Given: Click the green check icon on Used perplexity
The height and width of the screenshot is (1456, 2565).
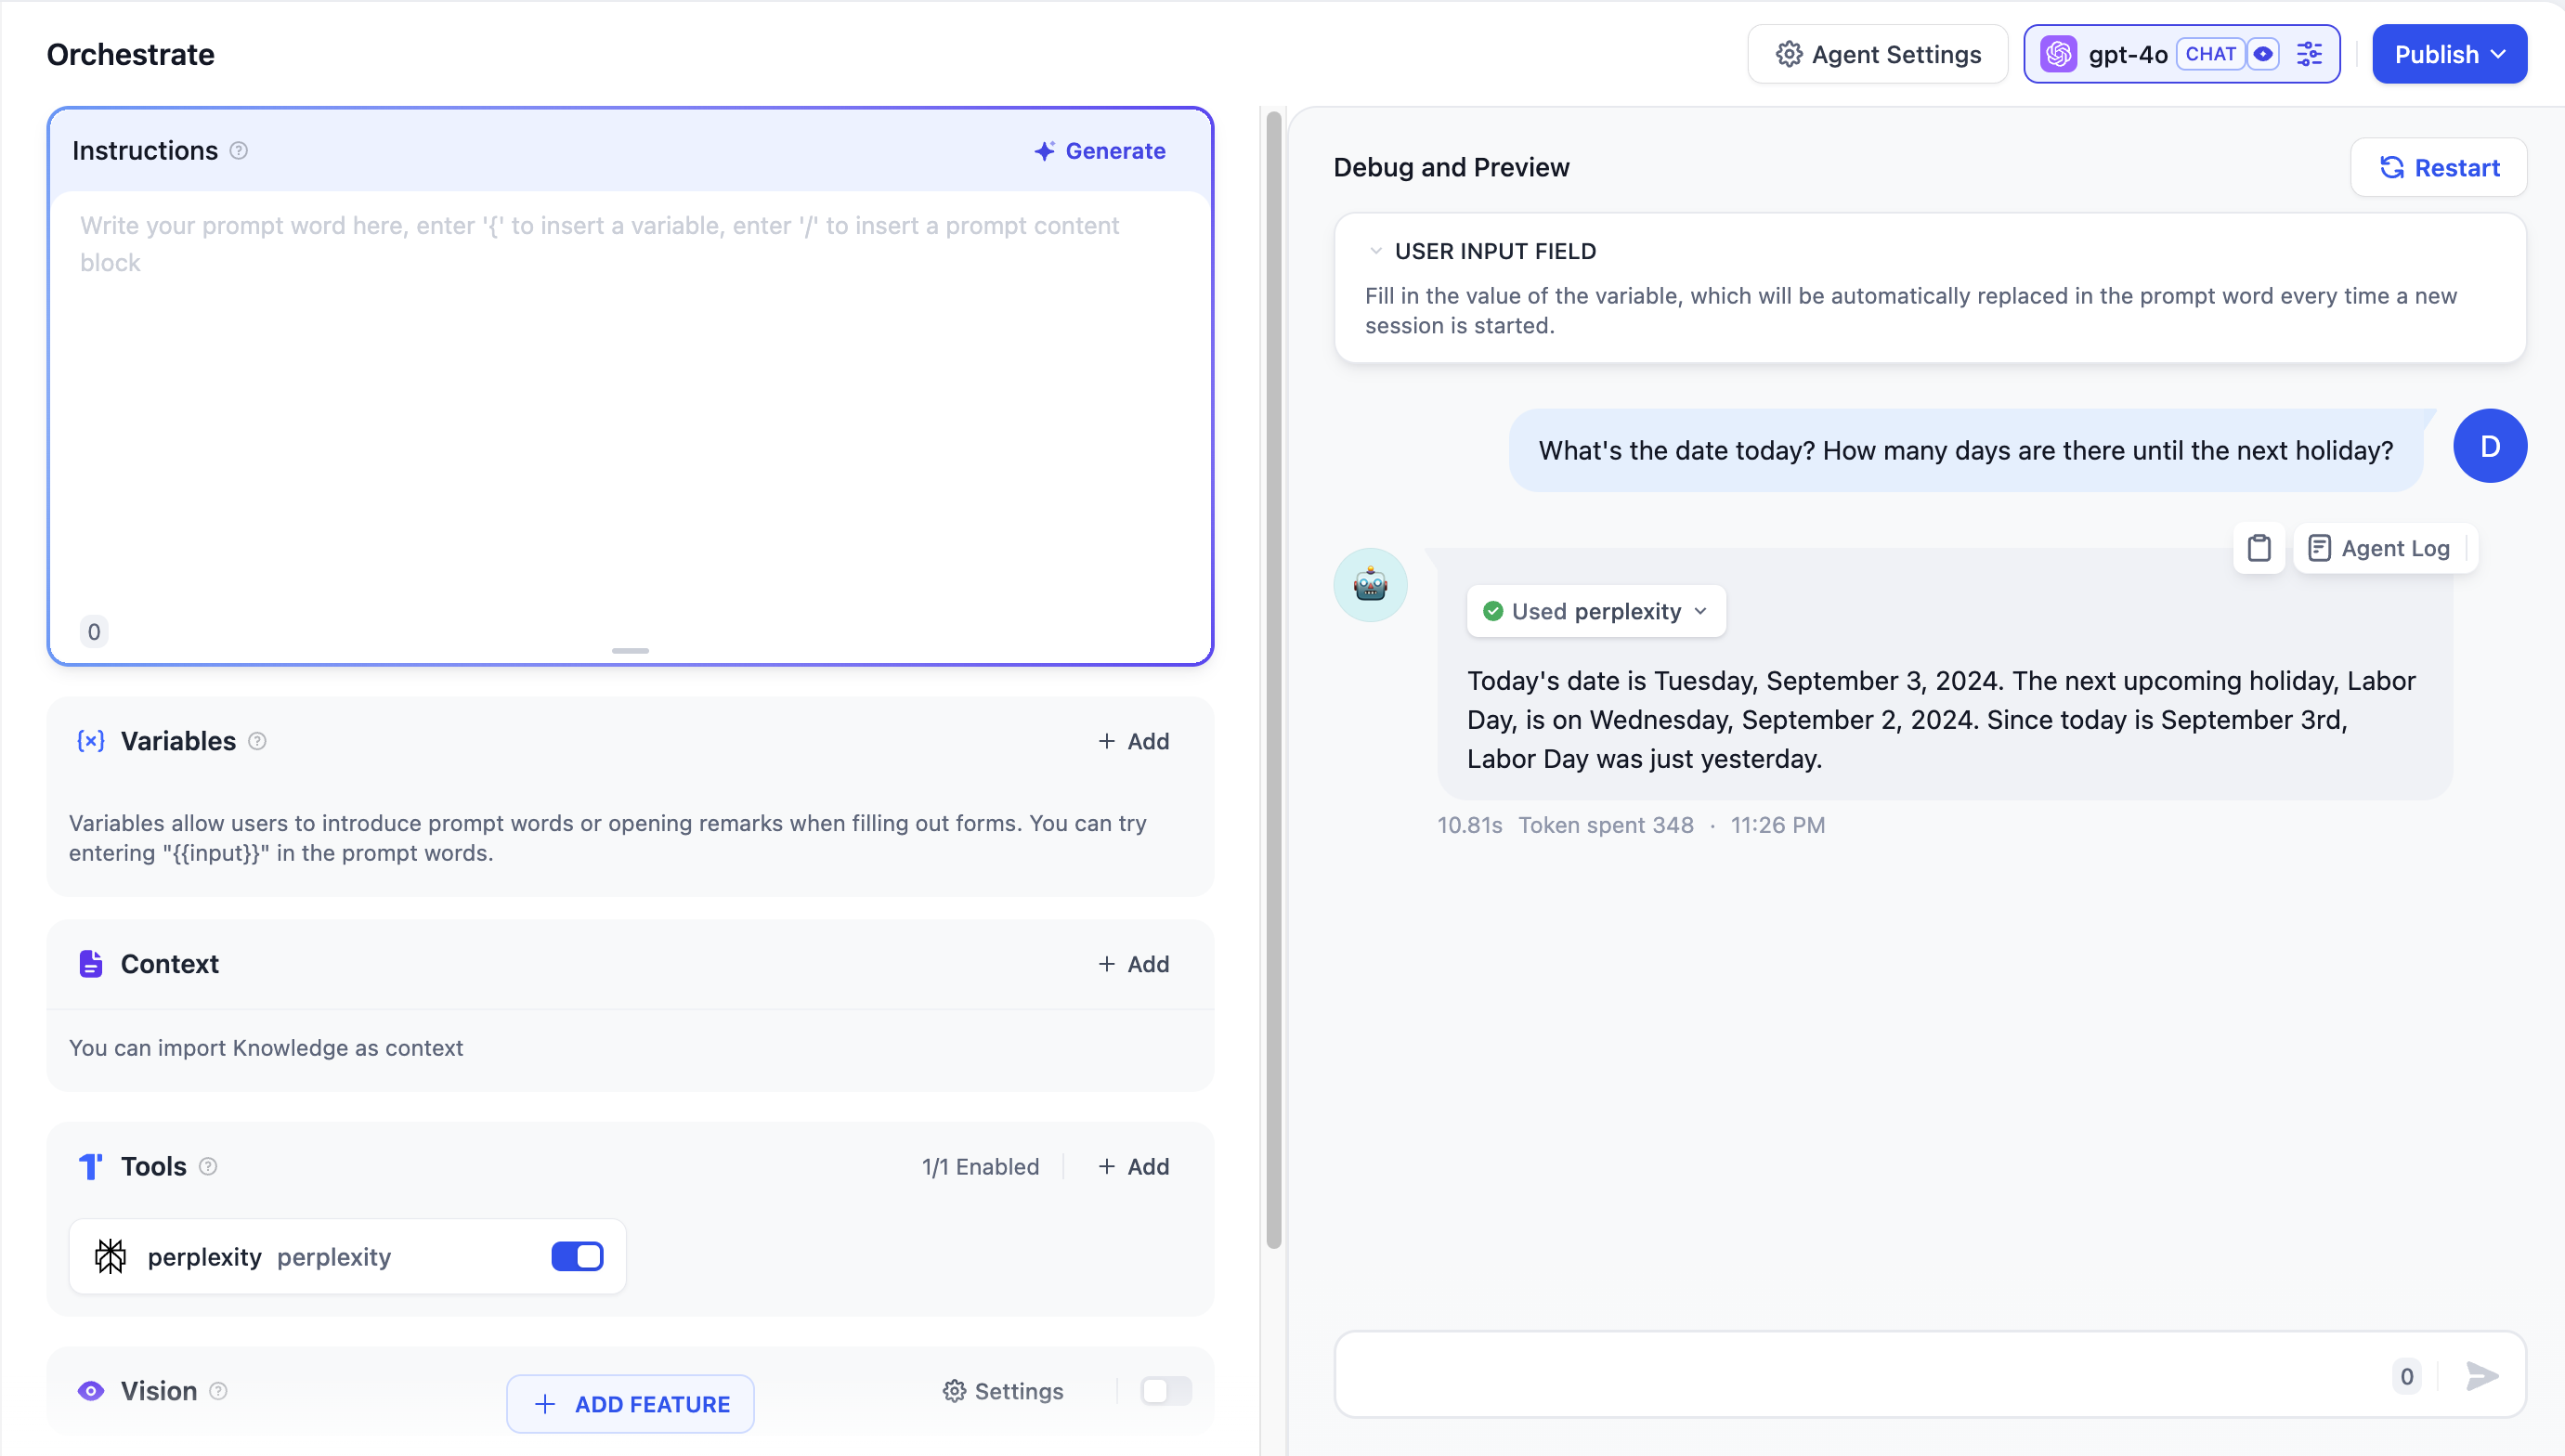Looking at the screenshot, I should (1493, 611).
